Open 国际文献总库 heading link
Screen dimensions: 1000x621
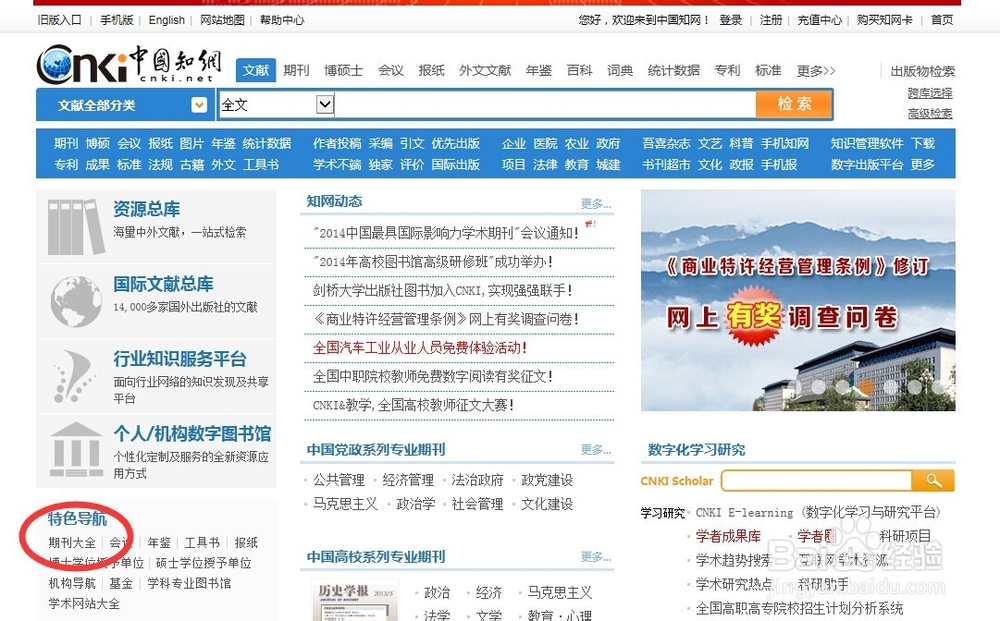pos(163,284)
